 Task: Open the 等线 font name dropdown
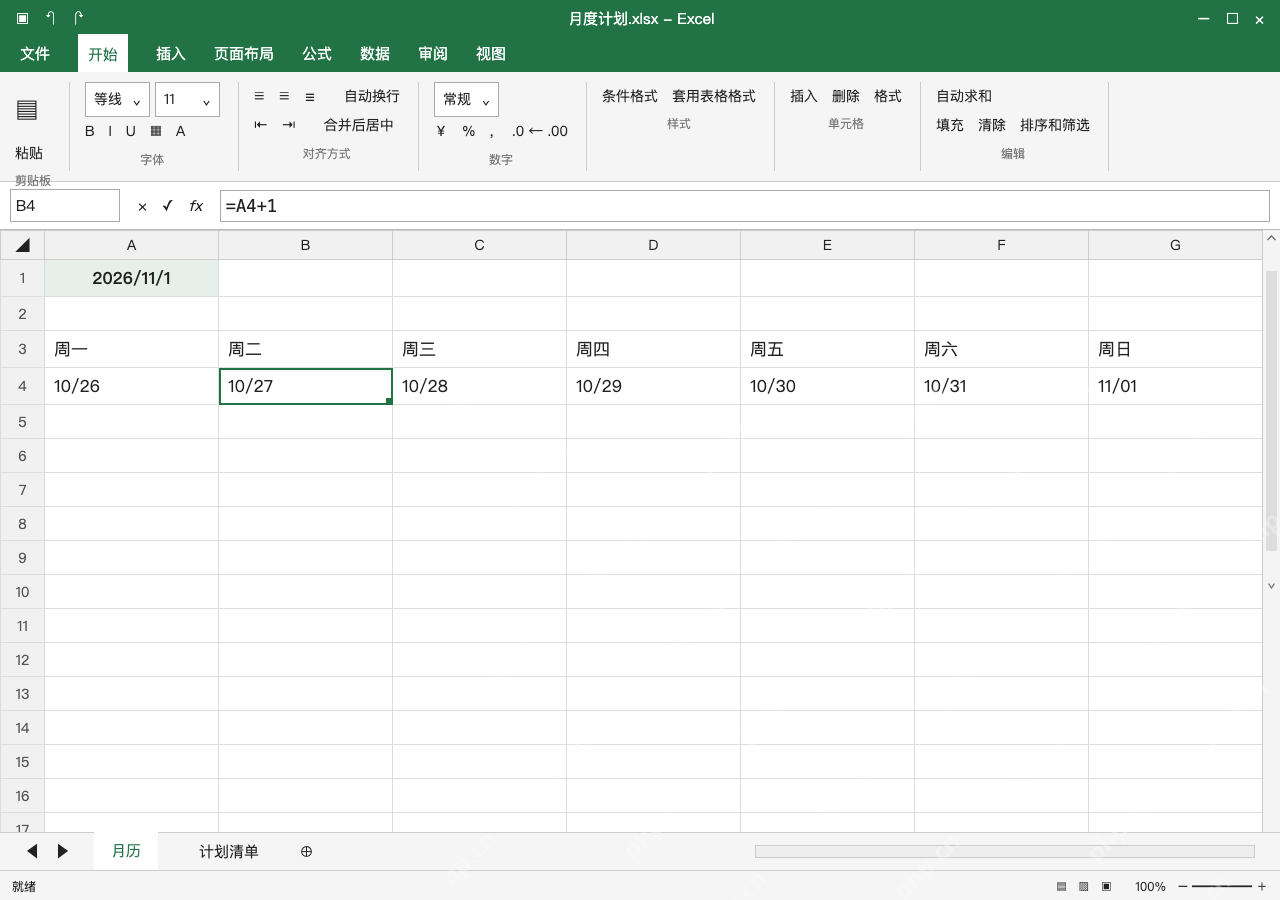tap(117, 99)
